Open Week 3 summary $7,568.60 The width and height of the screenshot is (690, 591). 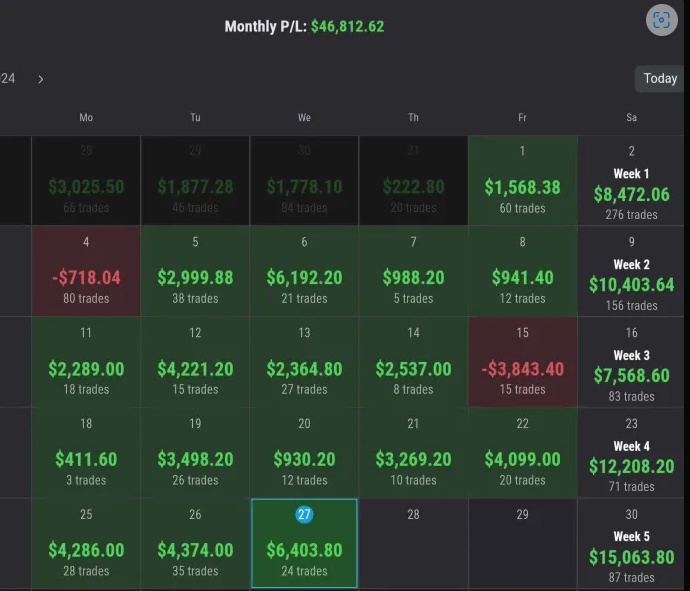[631, 362]
